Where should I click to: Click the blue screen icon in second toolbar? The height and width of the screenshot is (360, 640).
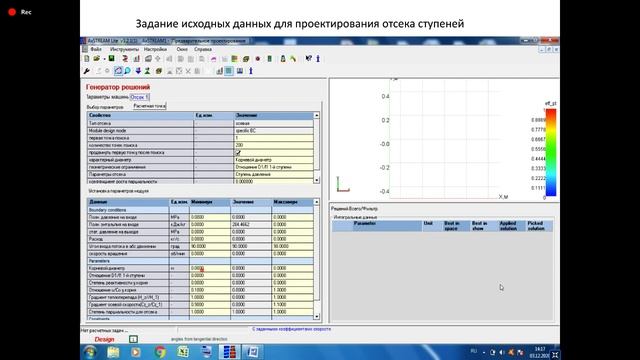(x=240, y=71)
